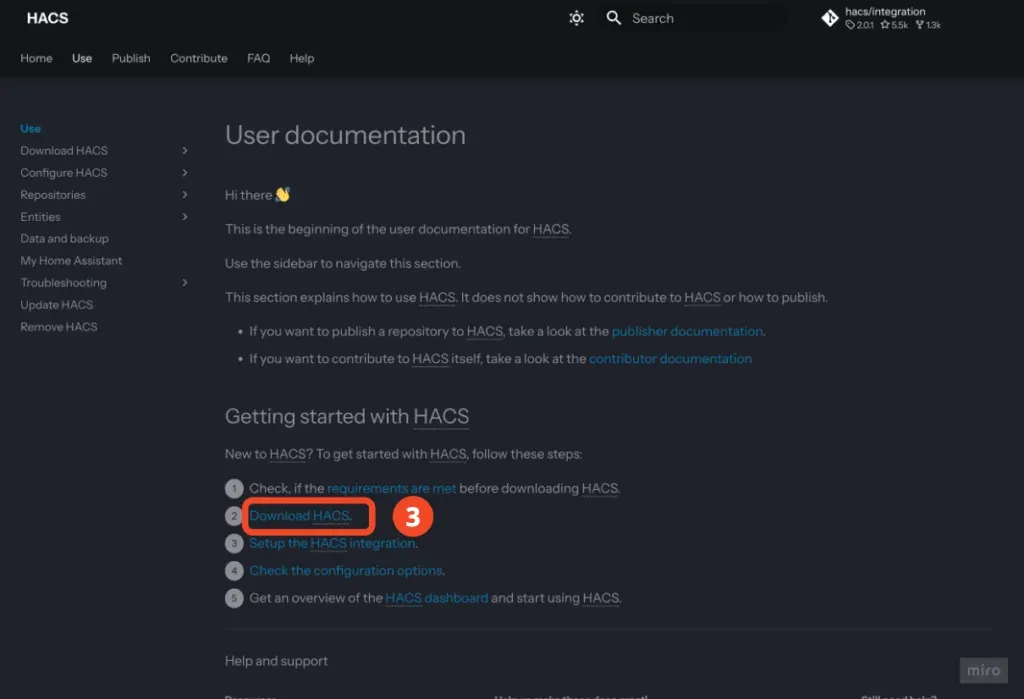Click the Miro watermark badge
The image size is (1024, 699).
[x=982, y=670]
